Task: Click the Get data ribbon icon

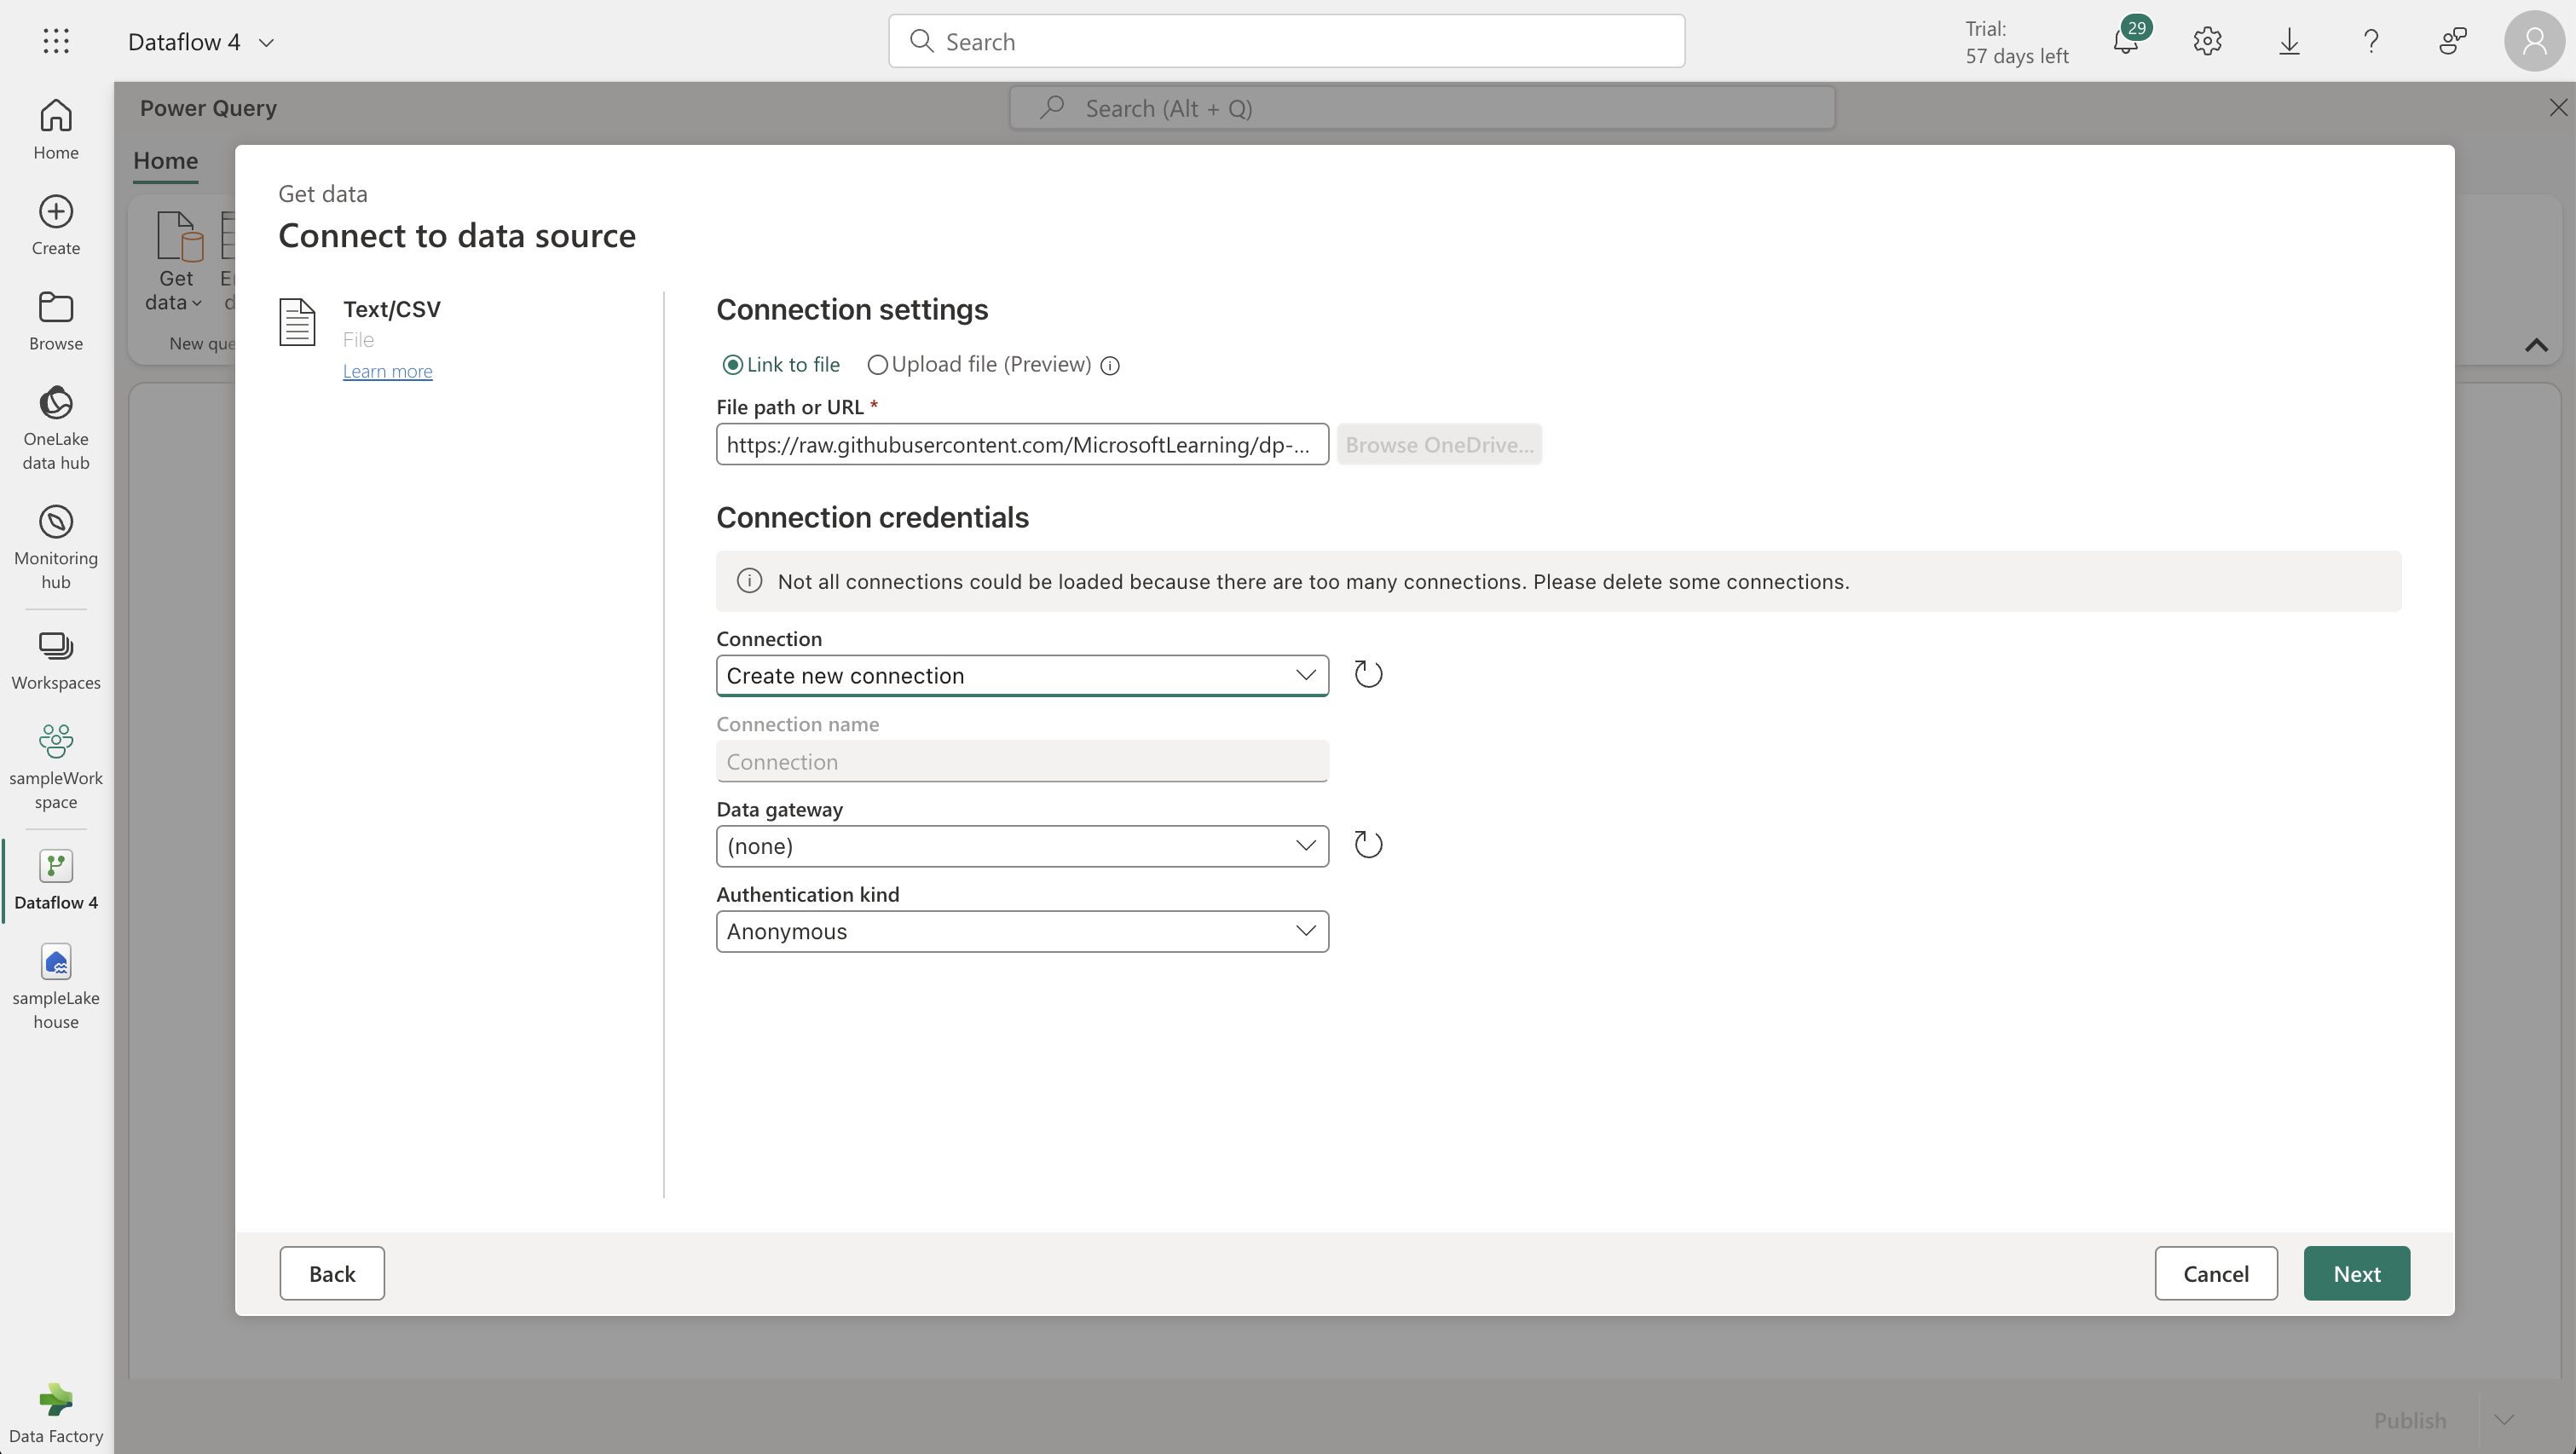Action: [177, 261]
